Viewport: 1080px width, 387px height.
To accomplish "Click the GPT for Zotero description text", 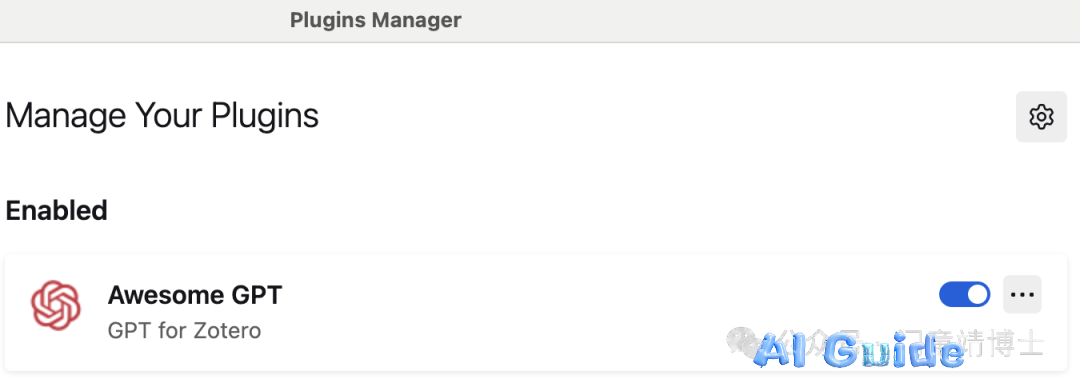I will [x=185, y=331].
